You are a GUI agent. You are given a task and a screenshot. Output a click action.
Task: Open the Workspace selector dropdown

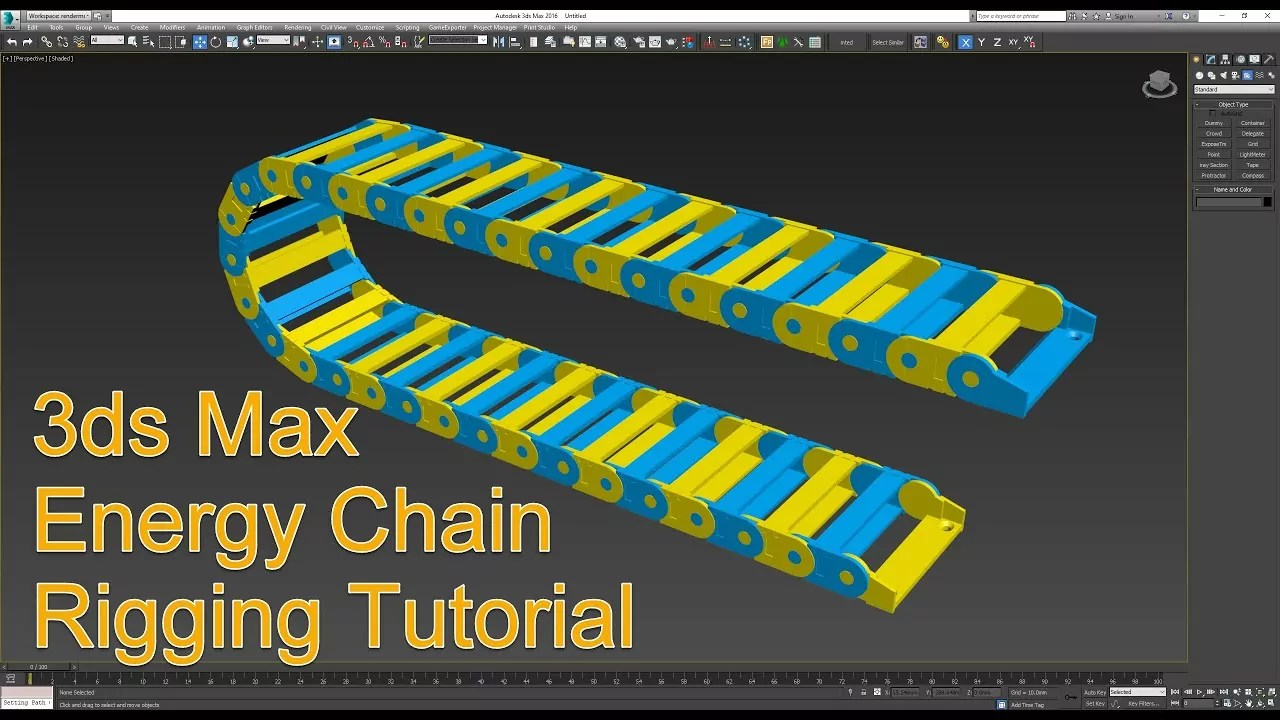click(x=57, y=16)
